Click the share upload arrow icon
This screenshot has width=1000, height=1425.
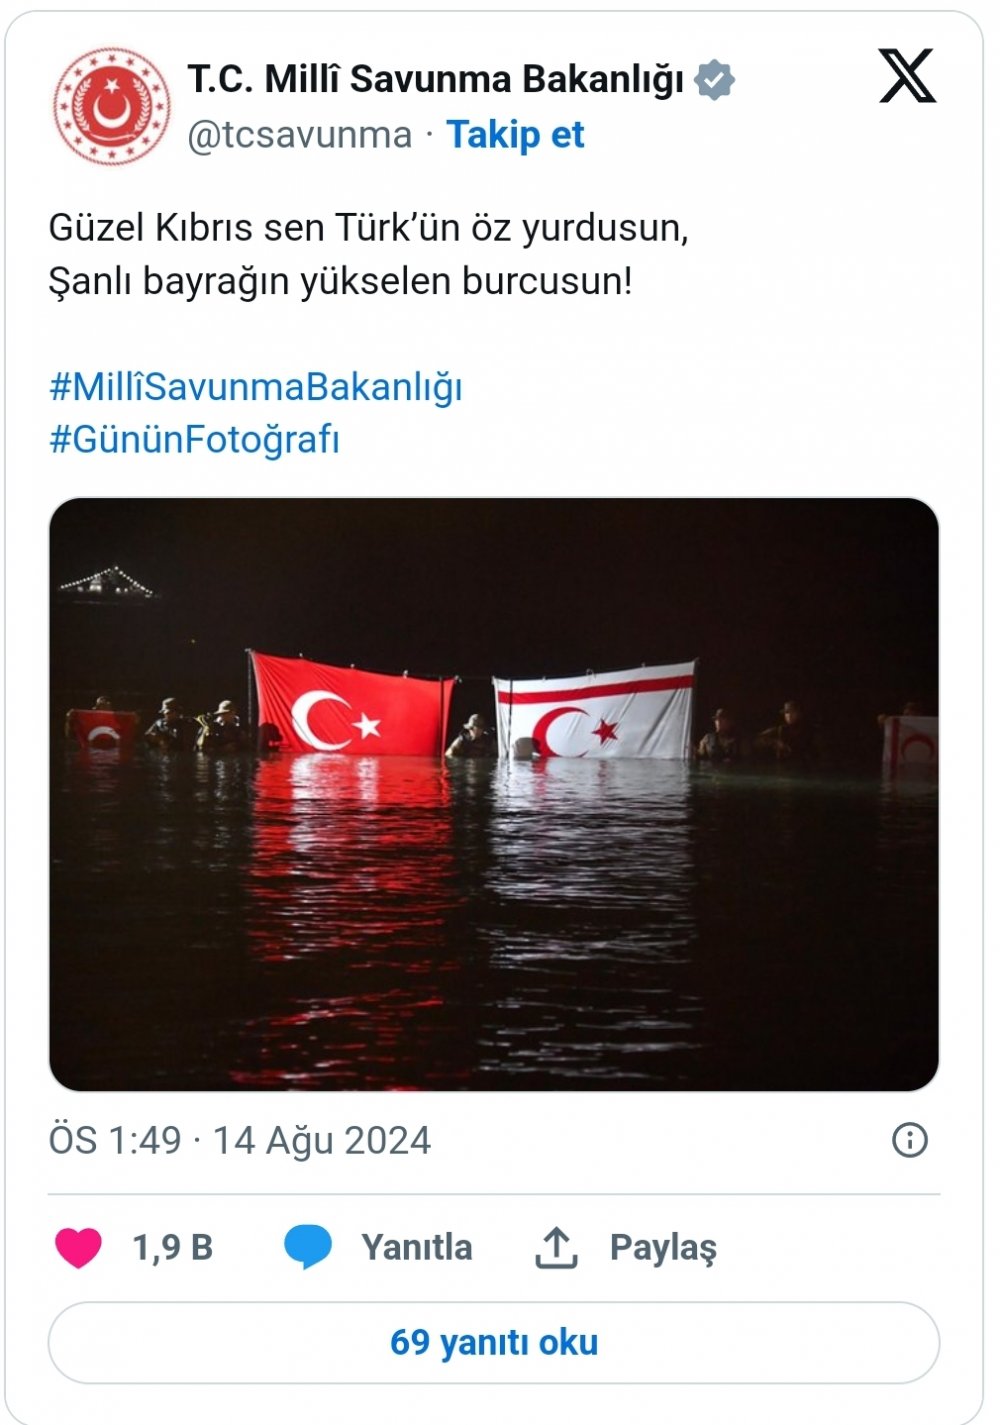click(556, 1248)
